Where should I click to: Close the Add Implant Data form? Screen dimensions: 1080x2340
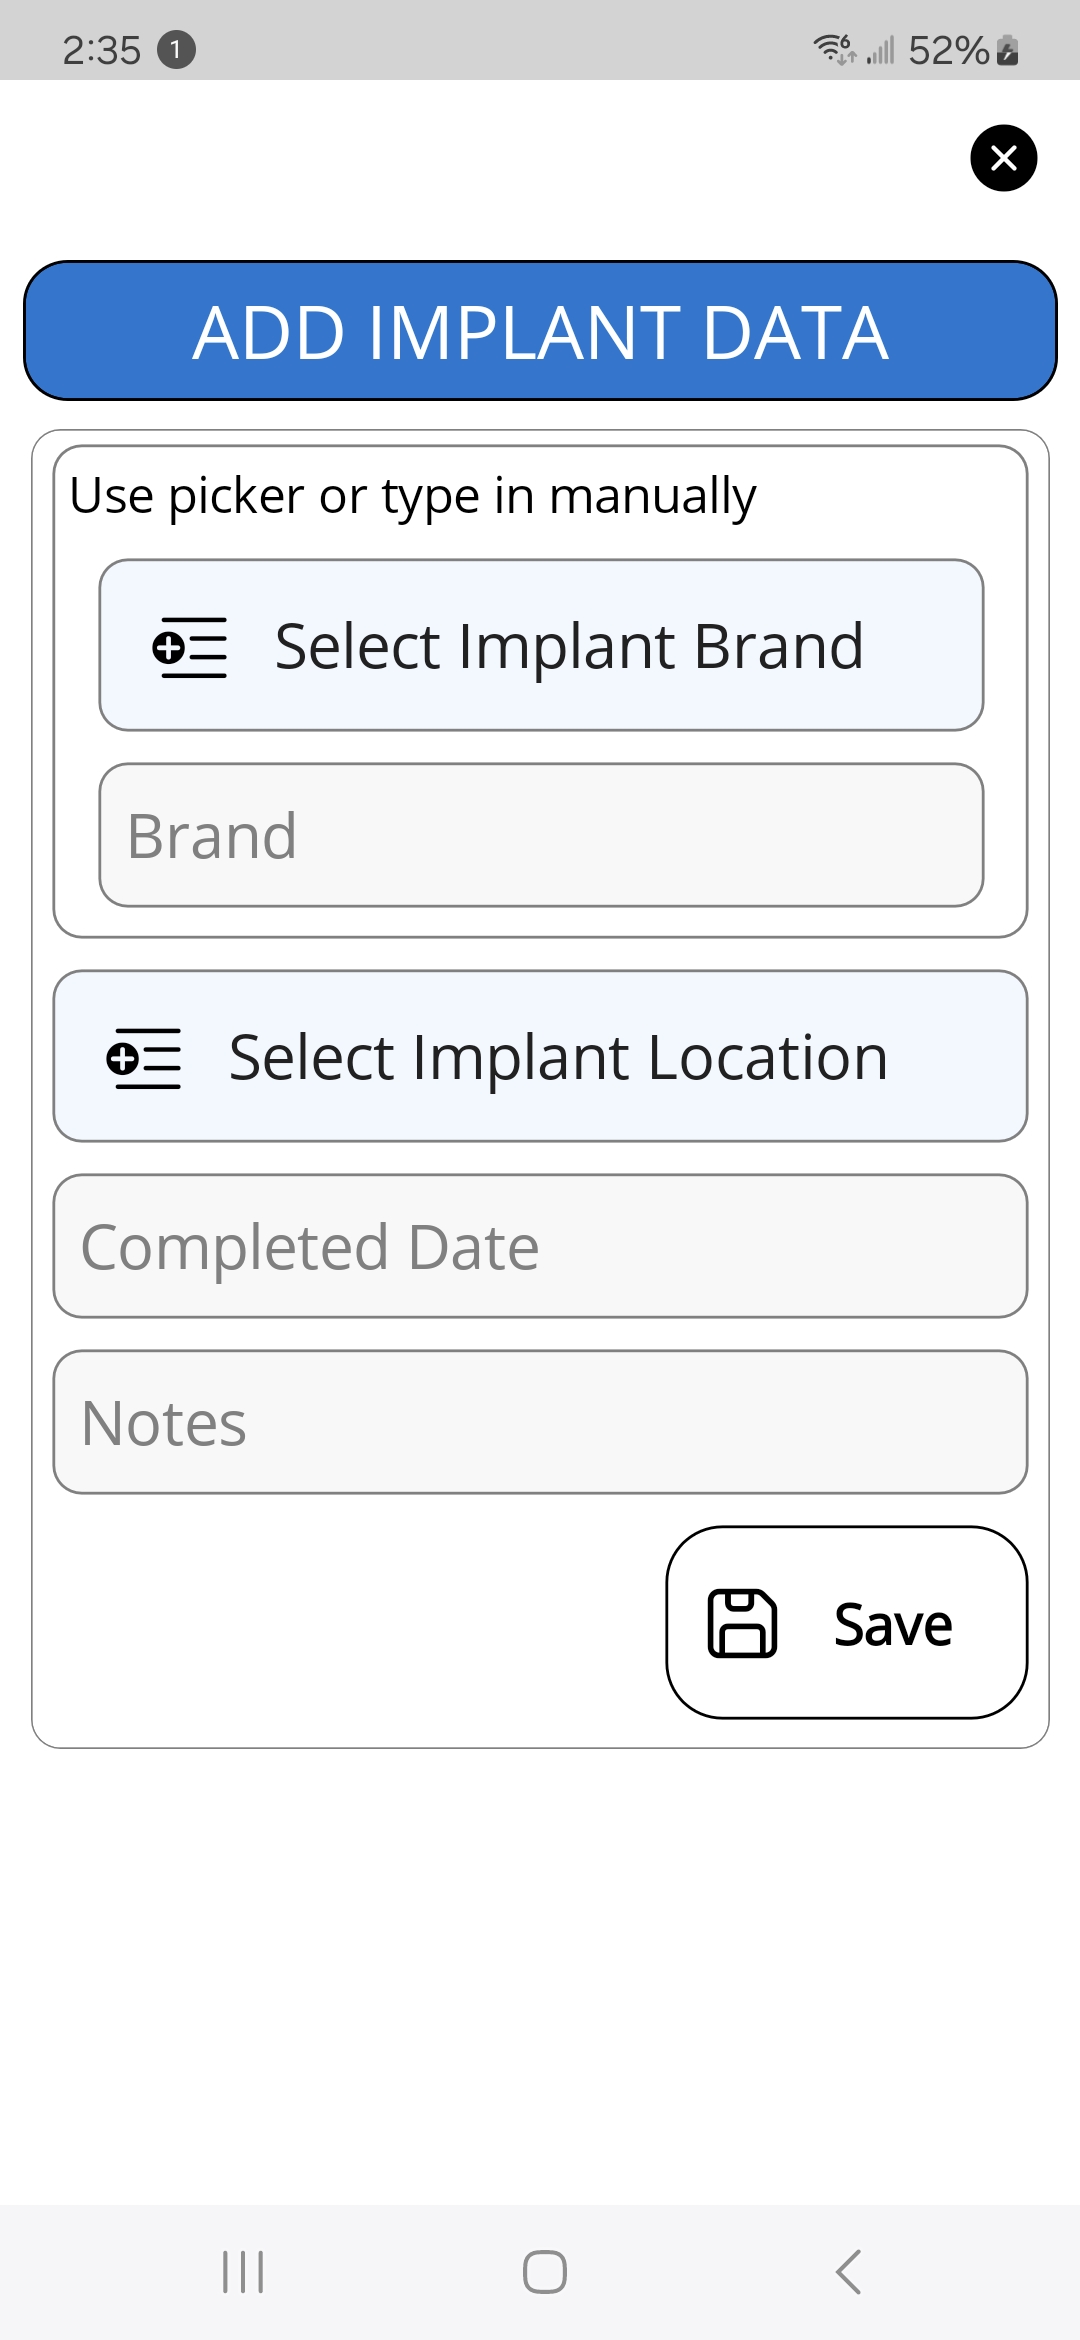(x=1003, y=158)
